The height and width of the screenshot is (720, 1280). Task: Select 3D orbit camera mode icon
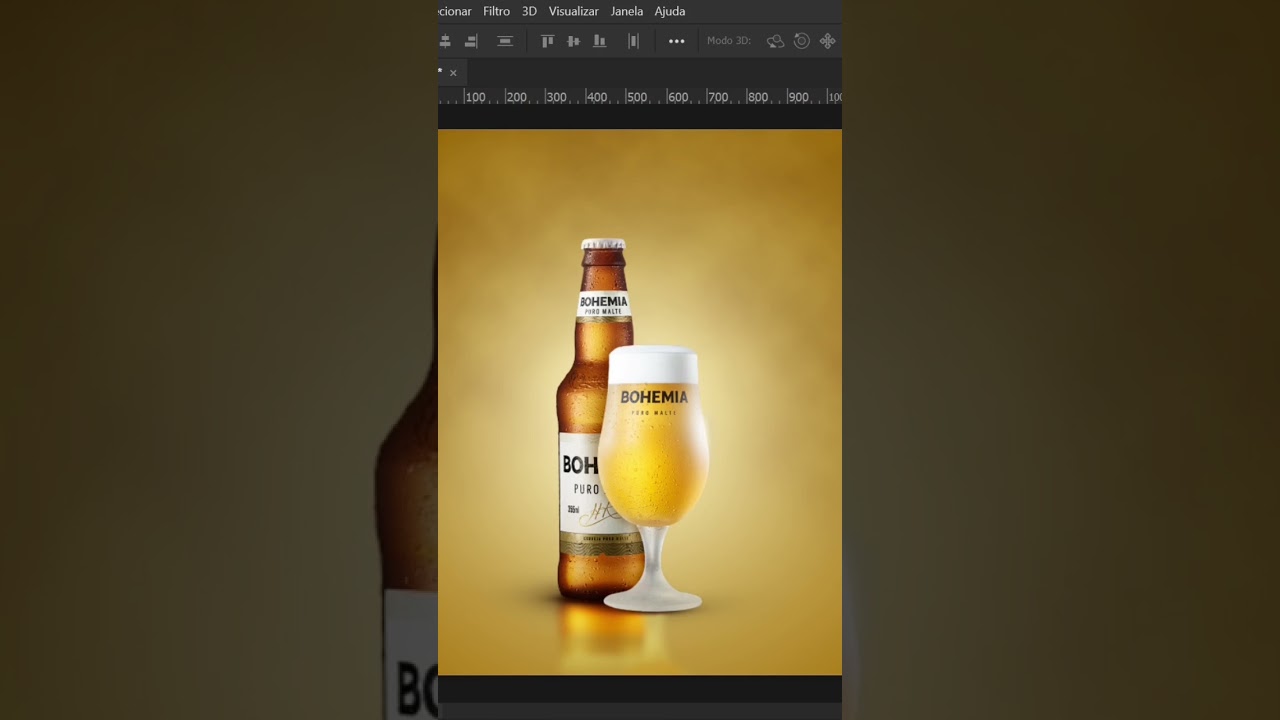775,41
